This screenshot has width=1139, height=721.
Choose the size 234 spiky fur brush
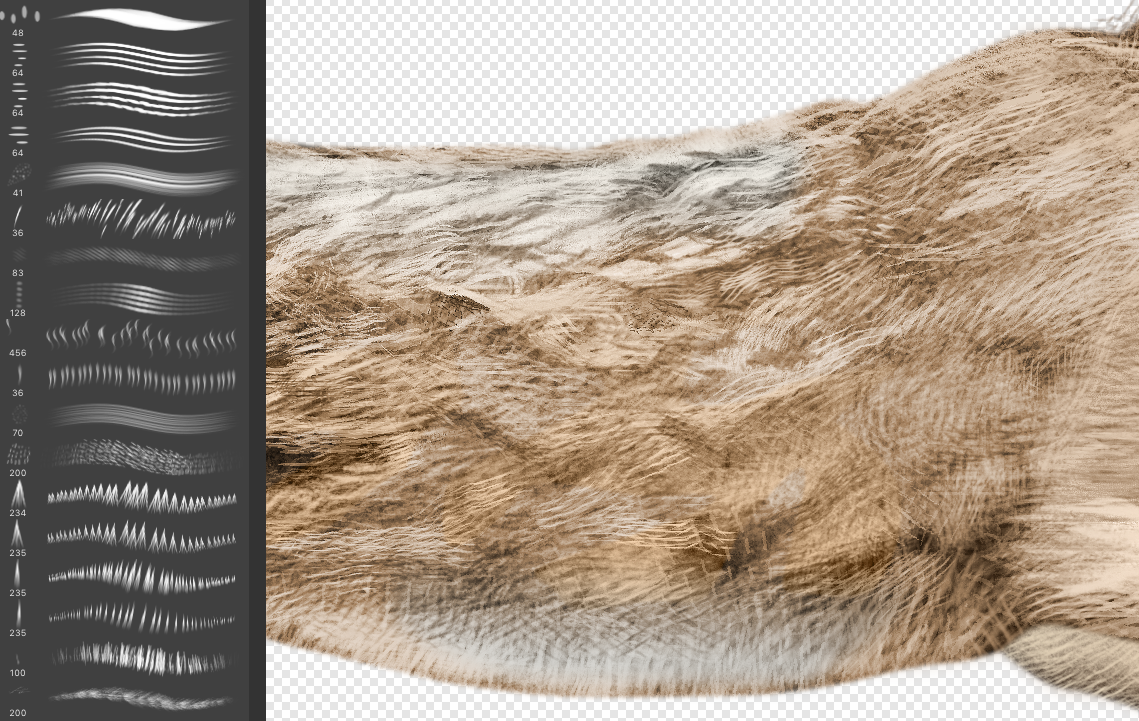point(140,497)
